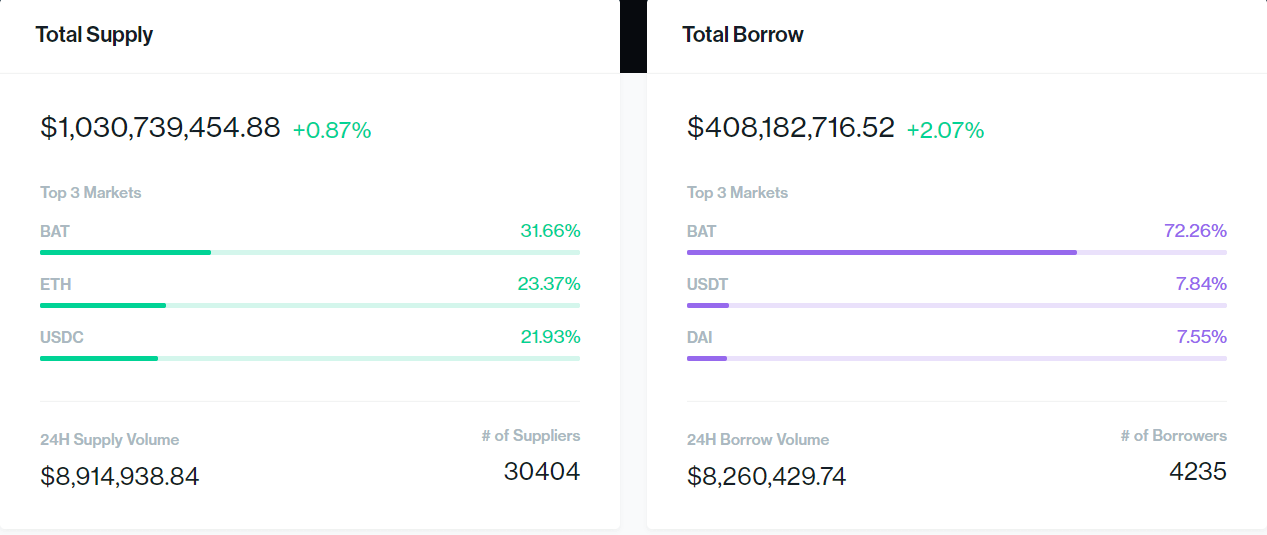Click the Total Borrow heading
Viewport: 1267px width, 535px height.
click(x=742, y=35)
